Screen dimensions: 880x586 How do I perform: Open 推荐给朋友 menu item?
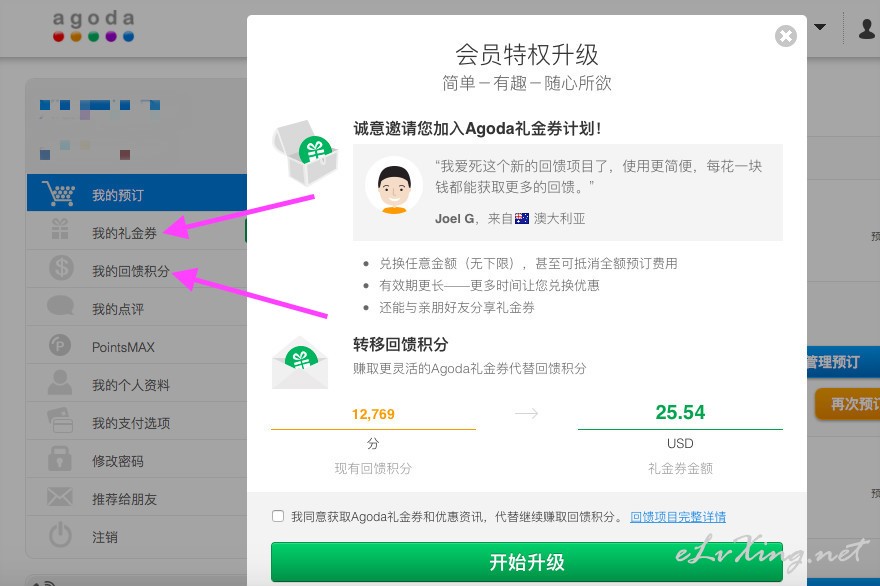click(x=136, y=498)
